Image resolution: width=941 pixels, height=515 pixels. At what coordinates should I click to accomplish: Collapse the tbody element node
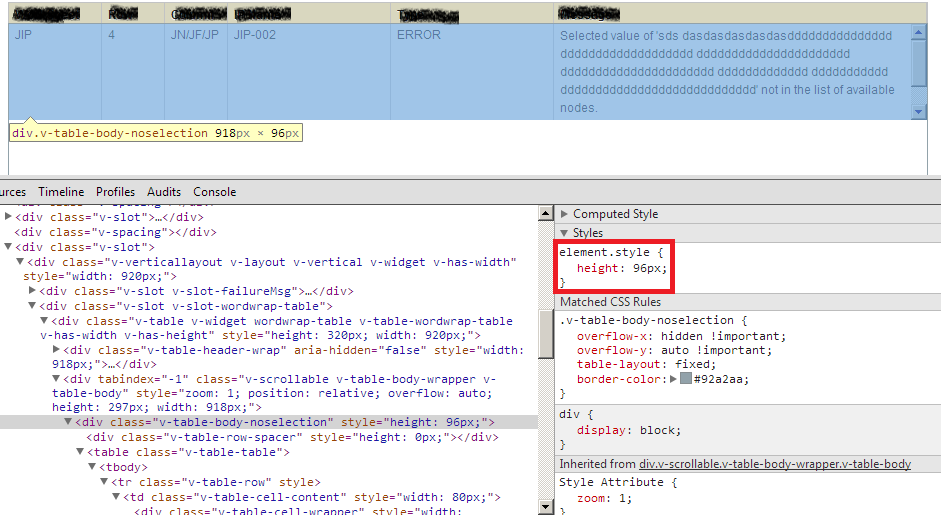tap(92, 467)
